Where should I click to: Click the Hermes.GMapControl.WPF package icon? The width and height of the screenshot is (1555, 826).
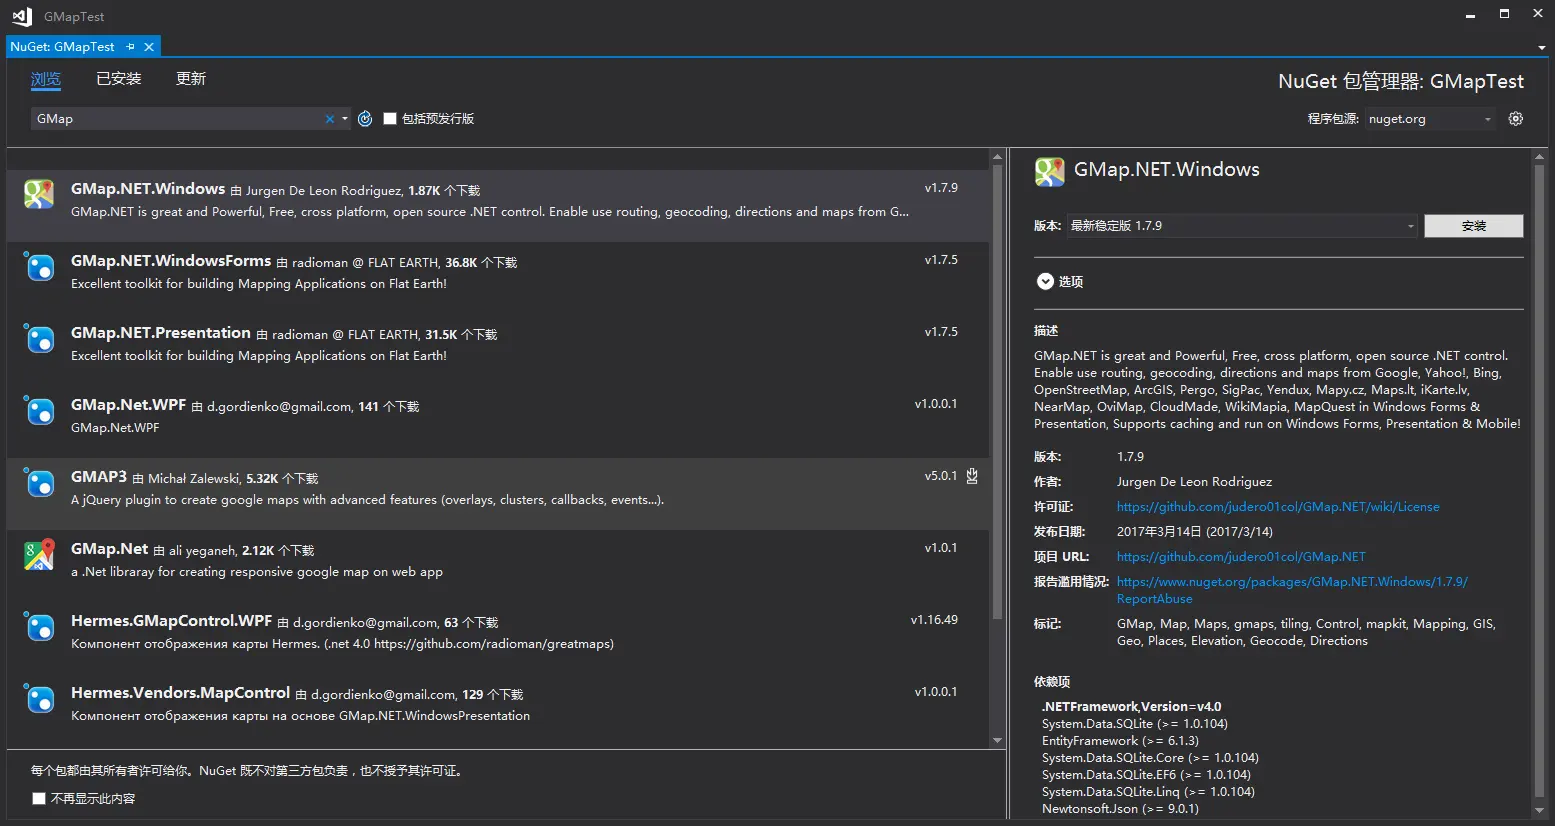39,626
